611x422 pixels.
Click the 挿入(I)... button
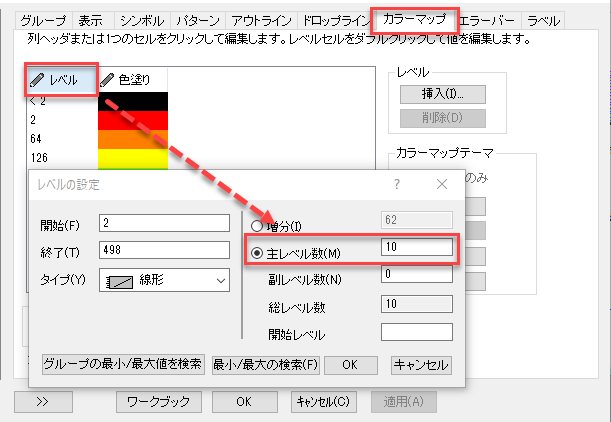point(443,94)
